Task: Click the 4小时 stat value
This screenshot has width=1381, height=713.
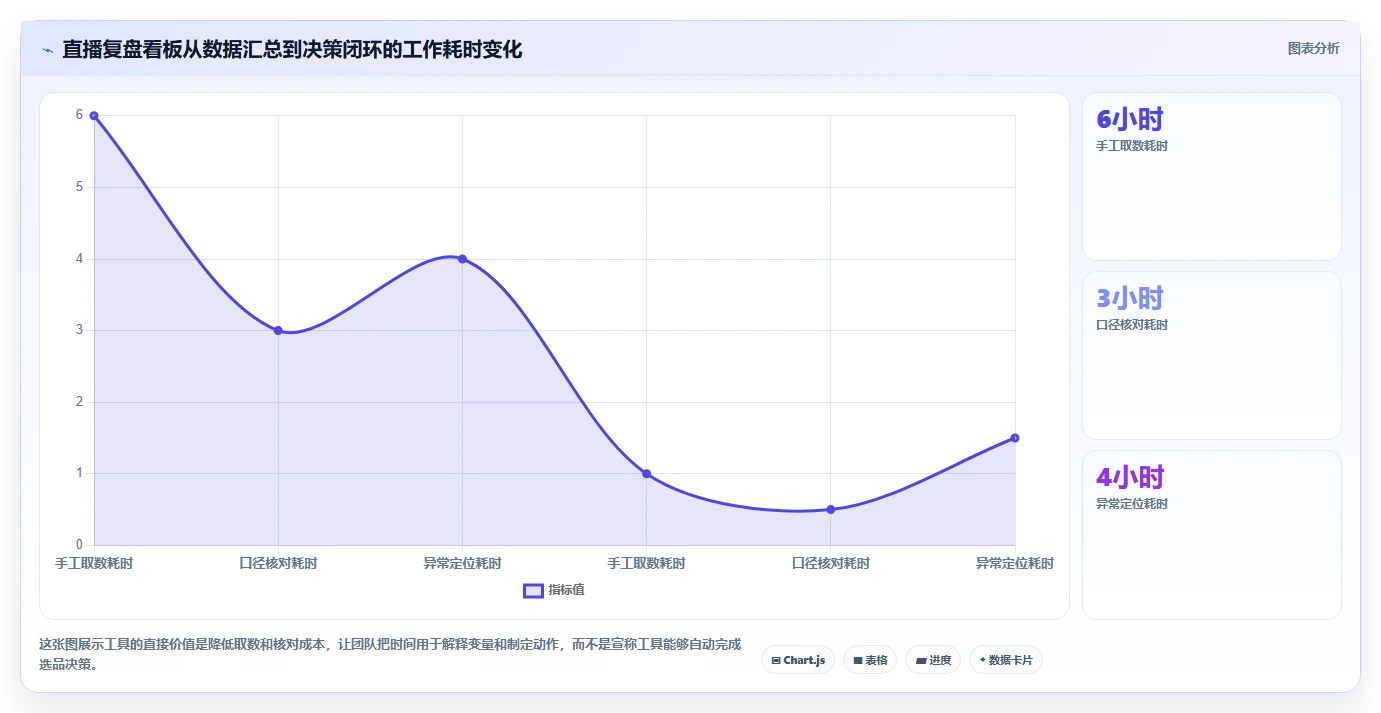Action: tap(1130, 477)
